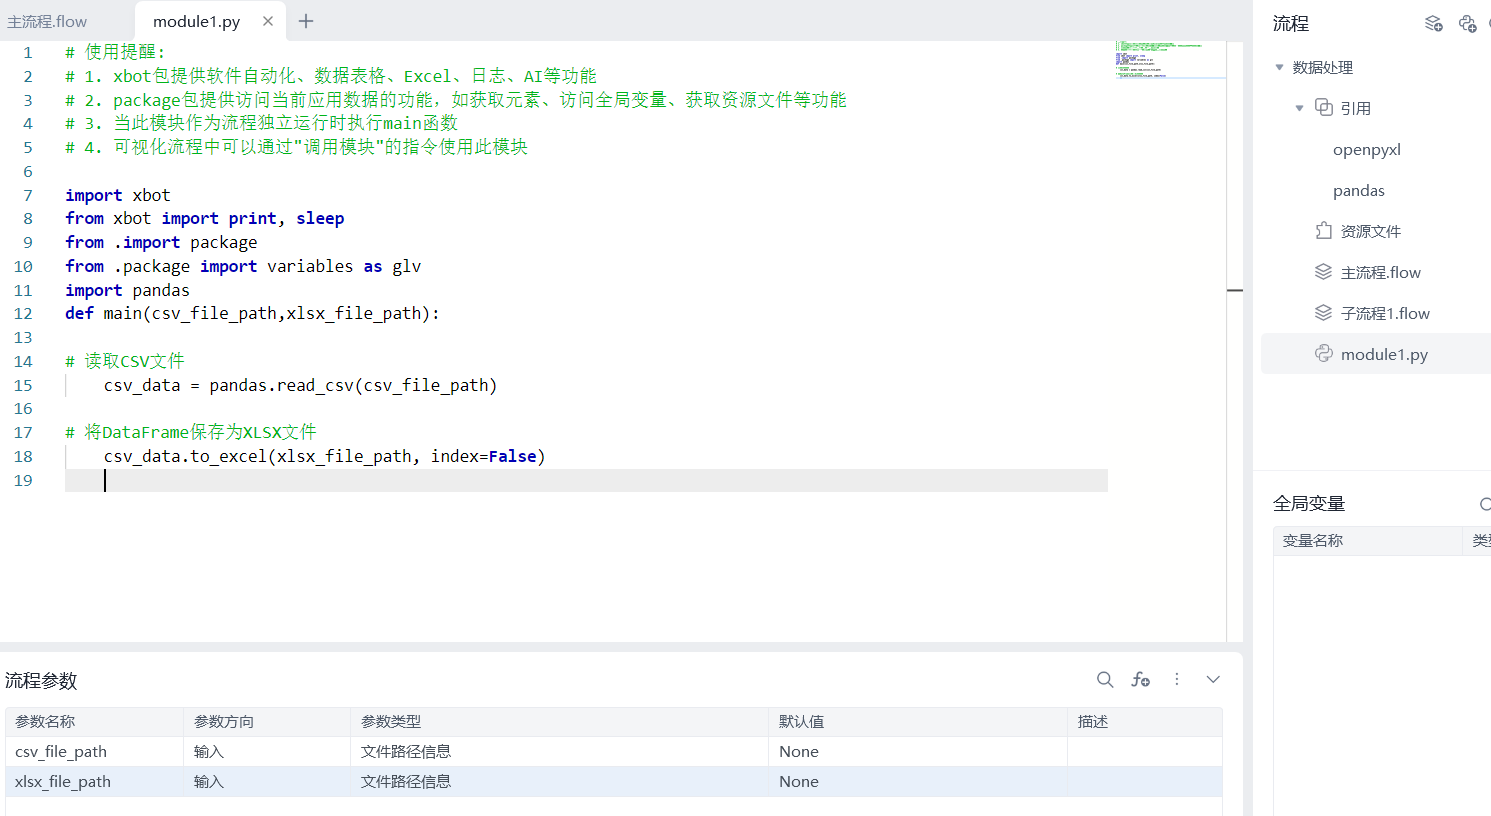Select the pandas reference package
1491x816 pixels.
click(x=1358, y=190)
